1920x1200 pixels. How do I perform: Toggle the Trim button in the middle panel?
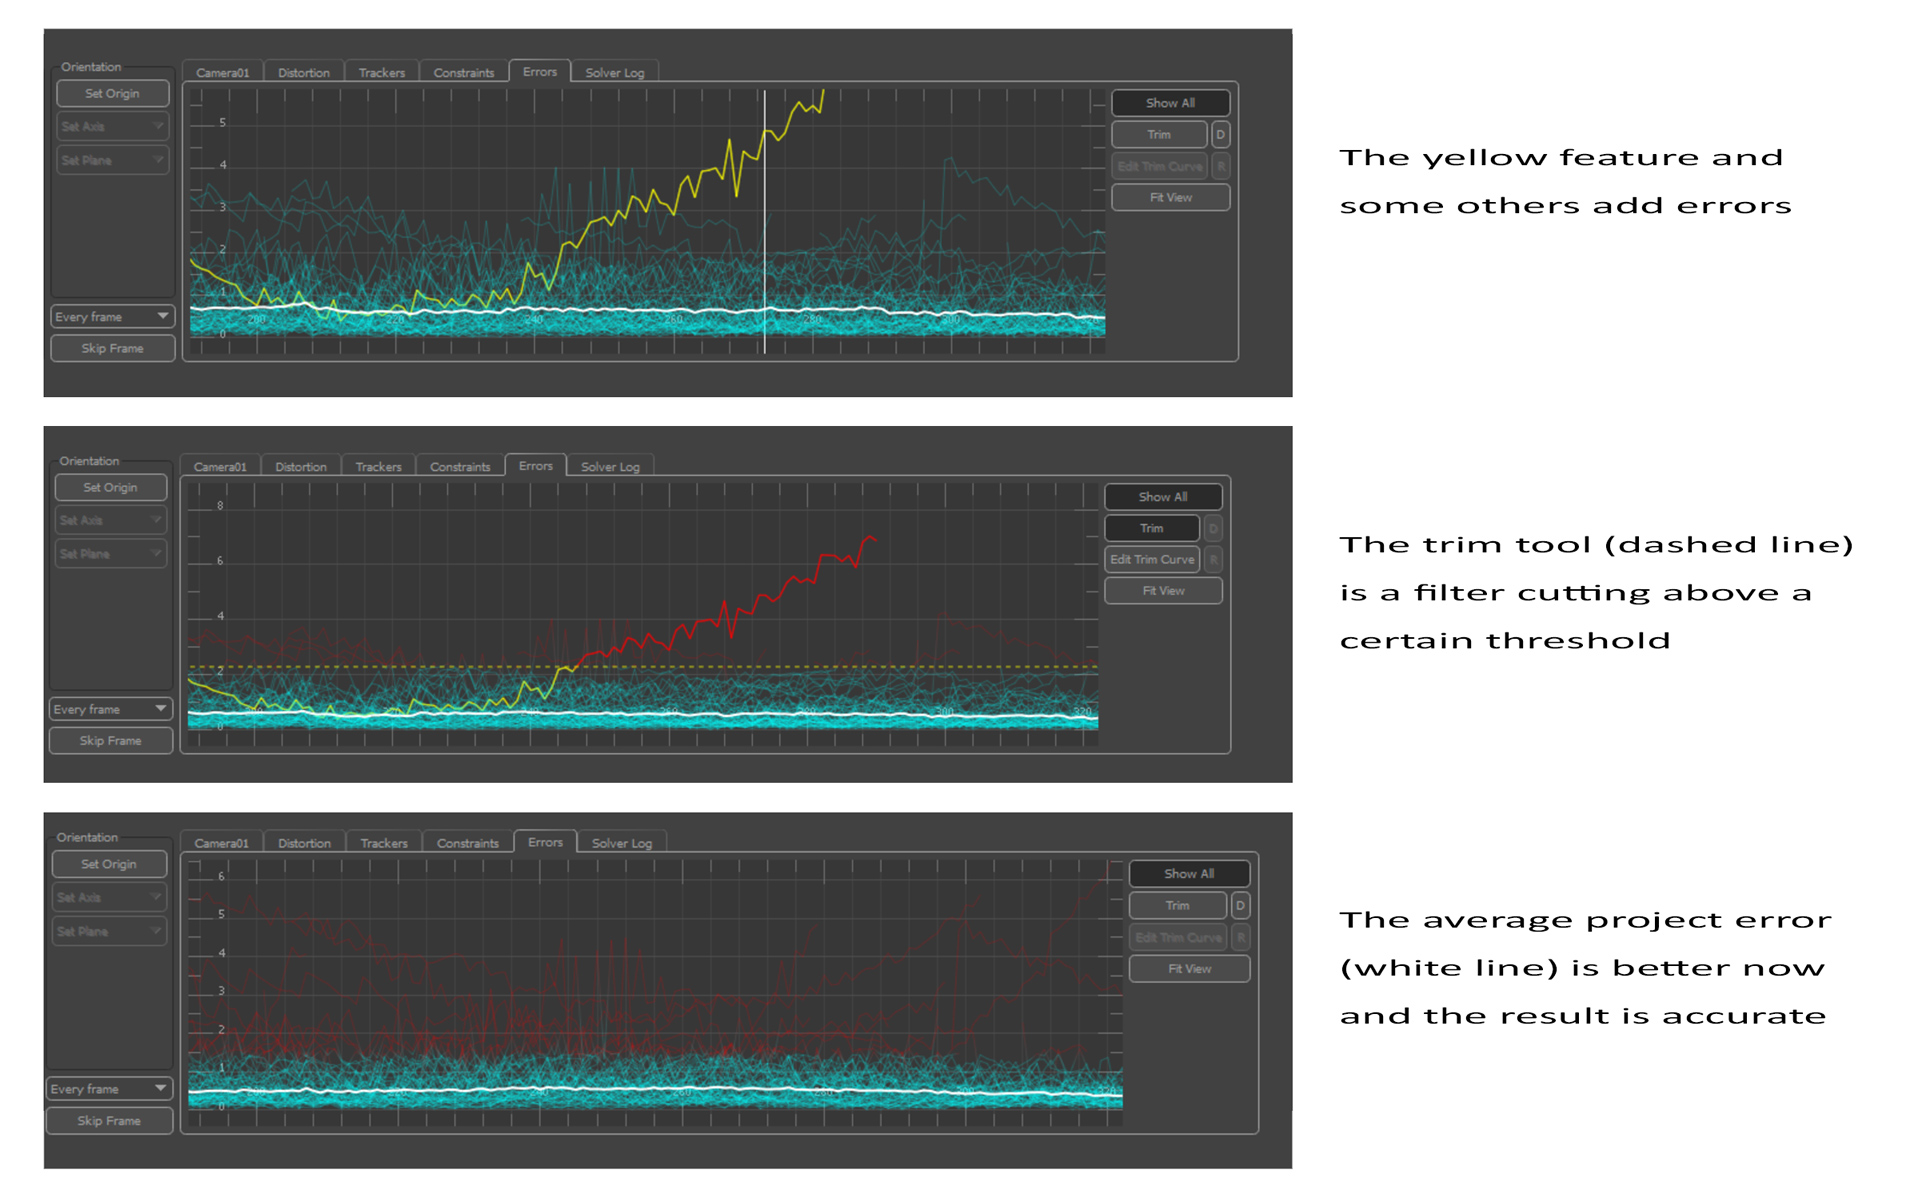pos(1151,528)
